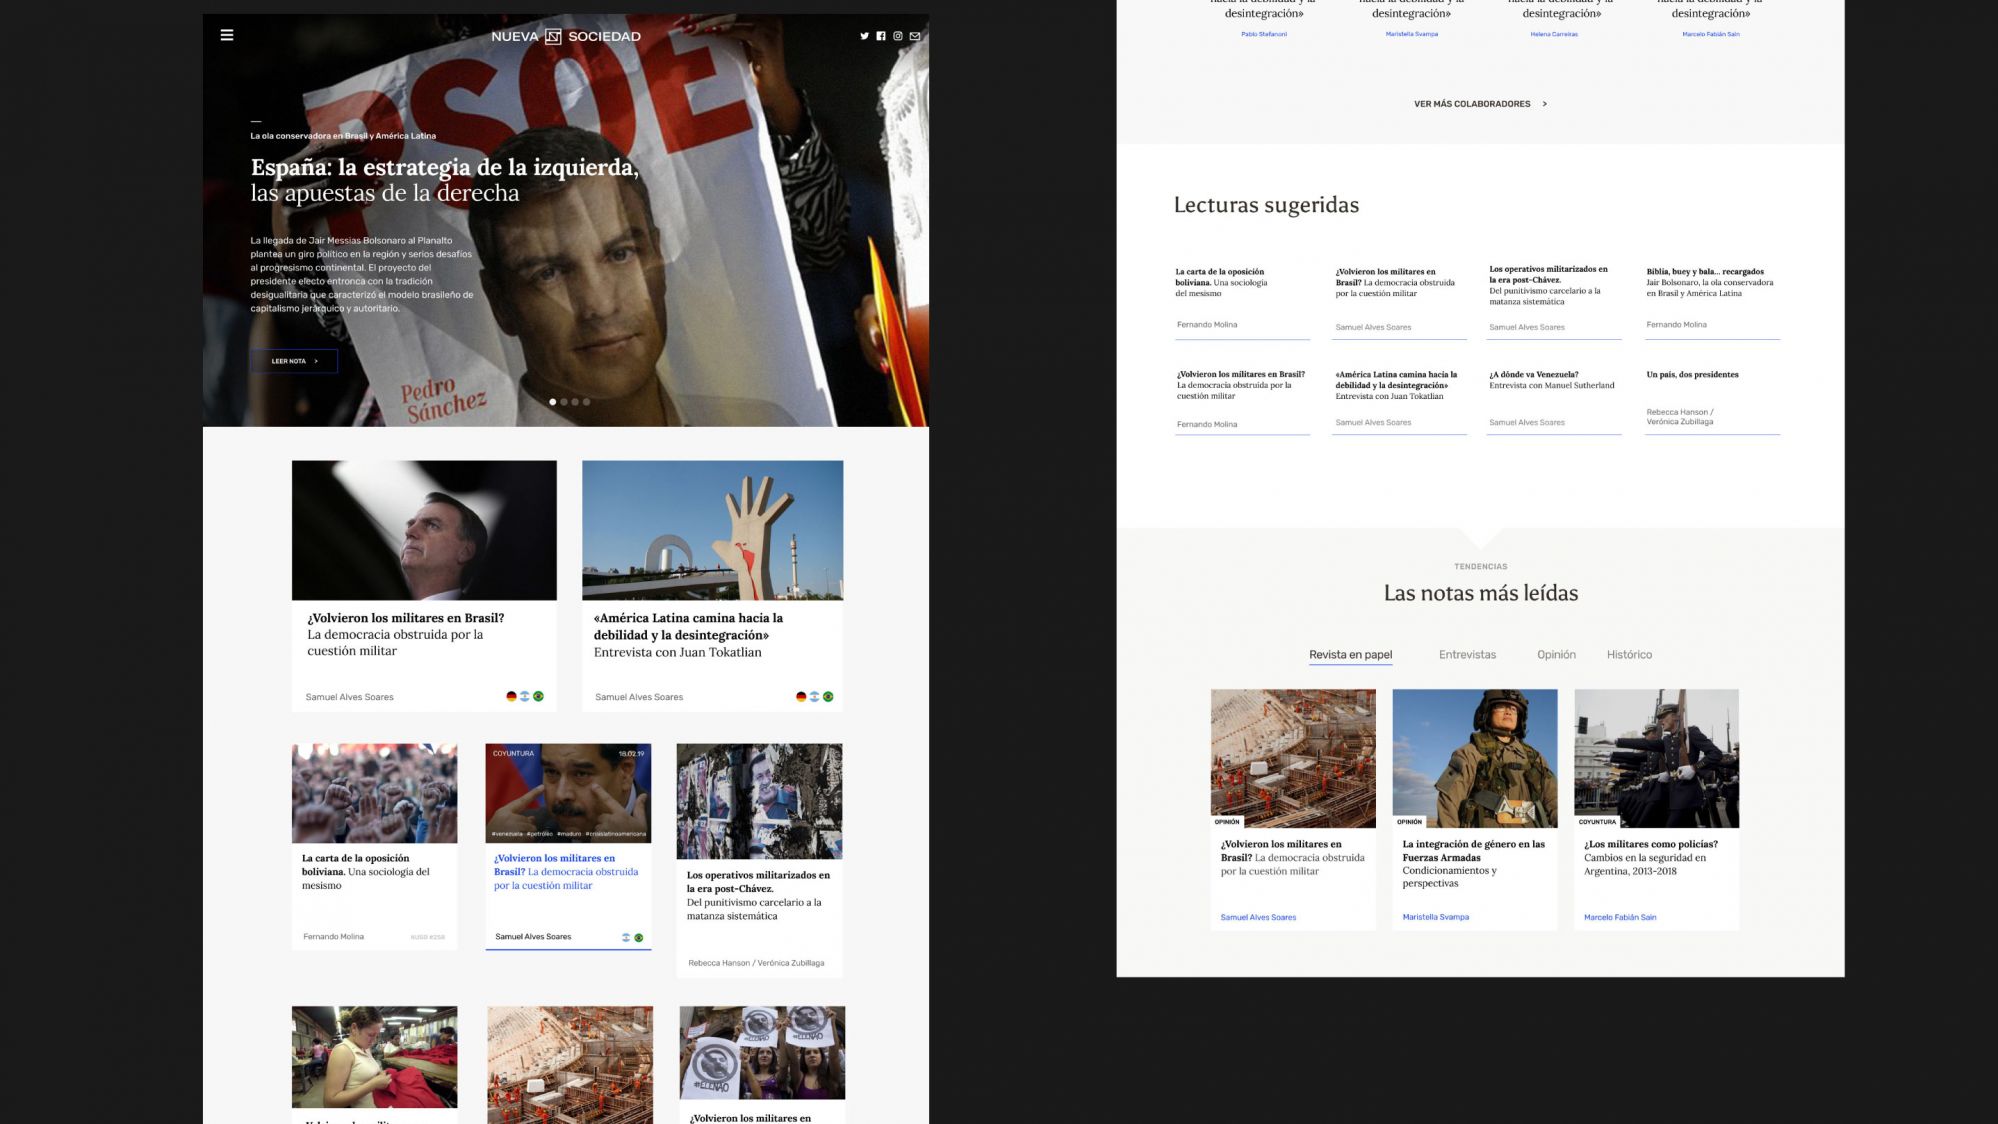This screenshot has width=1998, height=1124.
Task: Switch to the Entrevistas tab
Action: 1467,655
